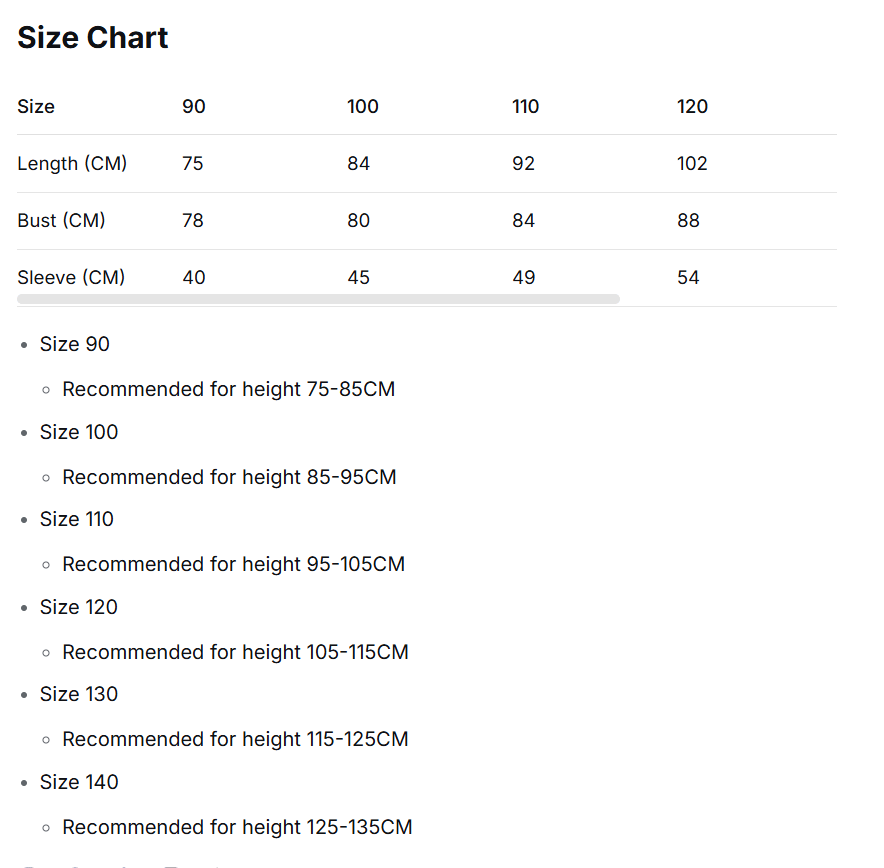
Task: Click the 120 size column header
Action: click(692, 107)
